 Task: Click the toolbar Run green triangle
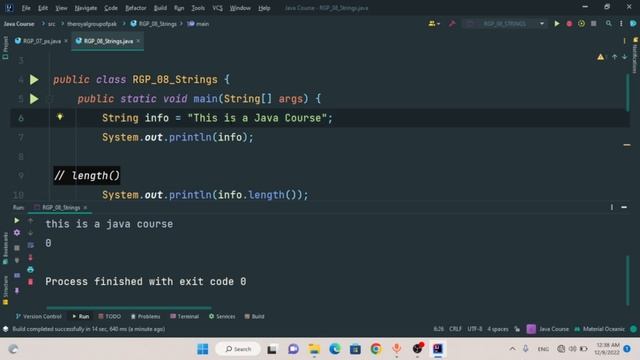(x=557, y=24)
